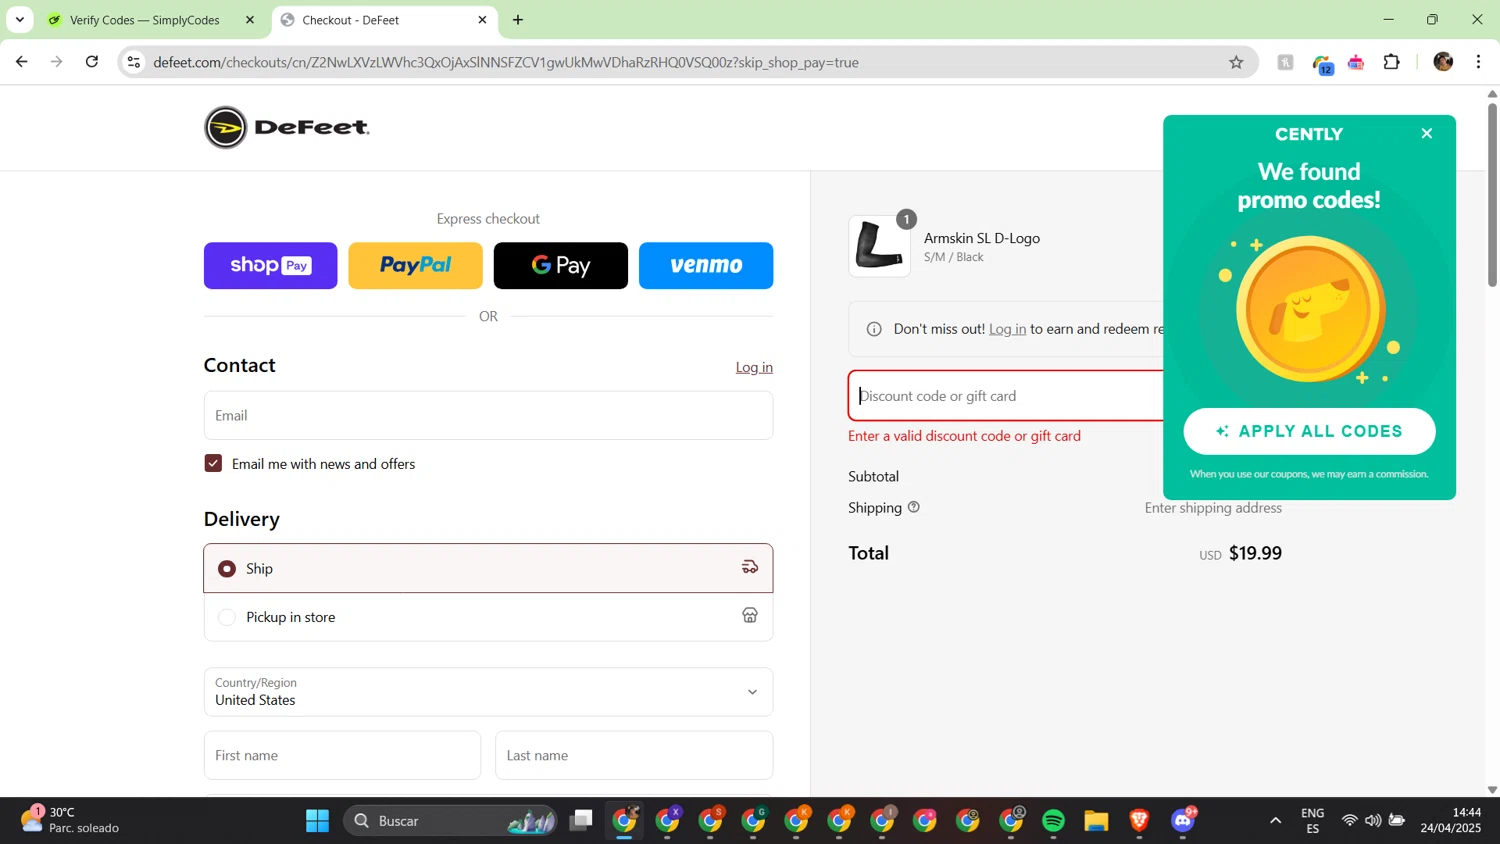1500x844 pixels.
Task: Uncheck Email me with news and offers
Action: [213, 463]
